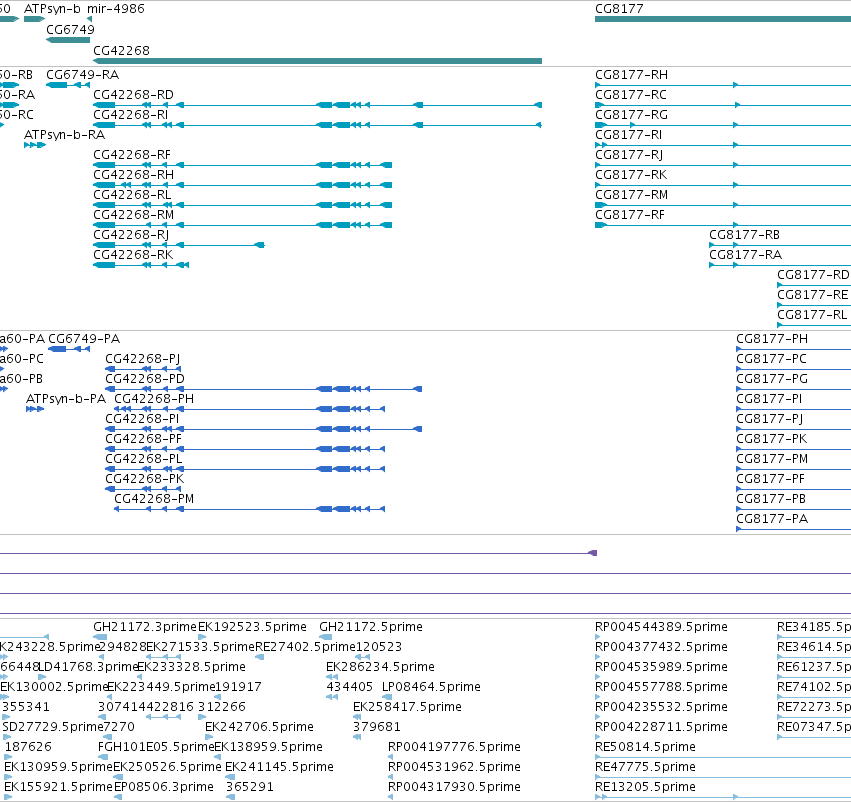851x802 pixels.
Task: Click transcript label CG42268-RH
Action: pyautogui.click(x=134, y=175)
